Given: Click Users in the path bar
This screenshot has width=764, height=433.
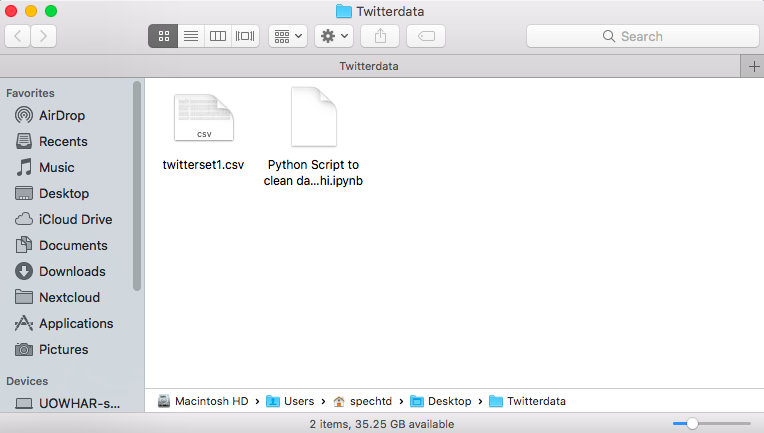Looking at the screenshot, I should tap(290, 401).
